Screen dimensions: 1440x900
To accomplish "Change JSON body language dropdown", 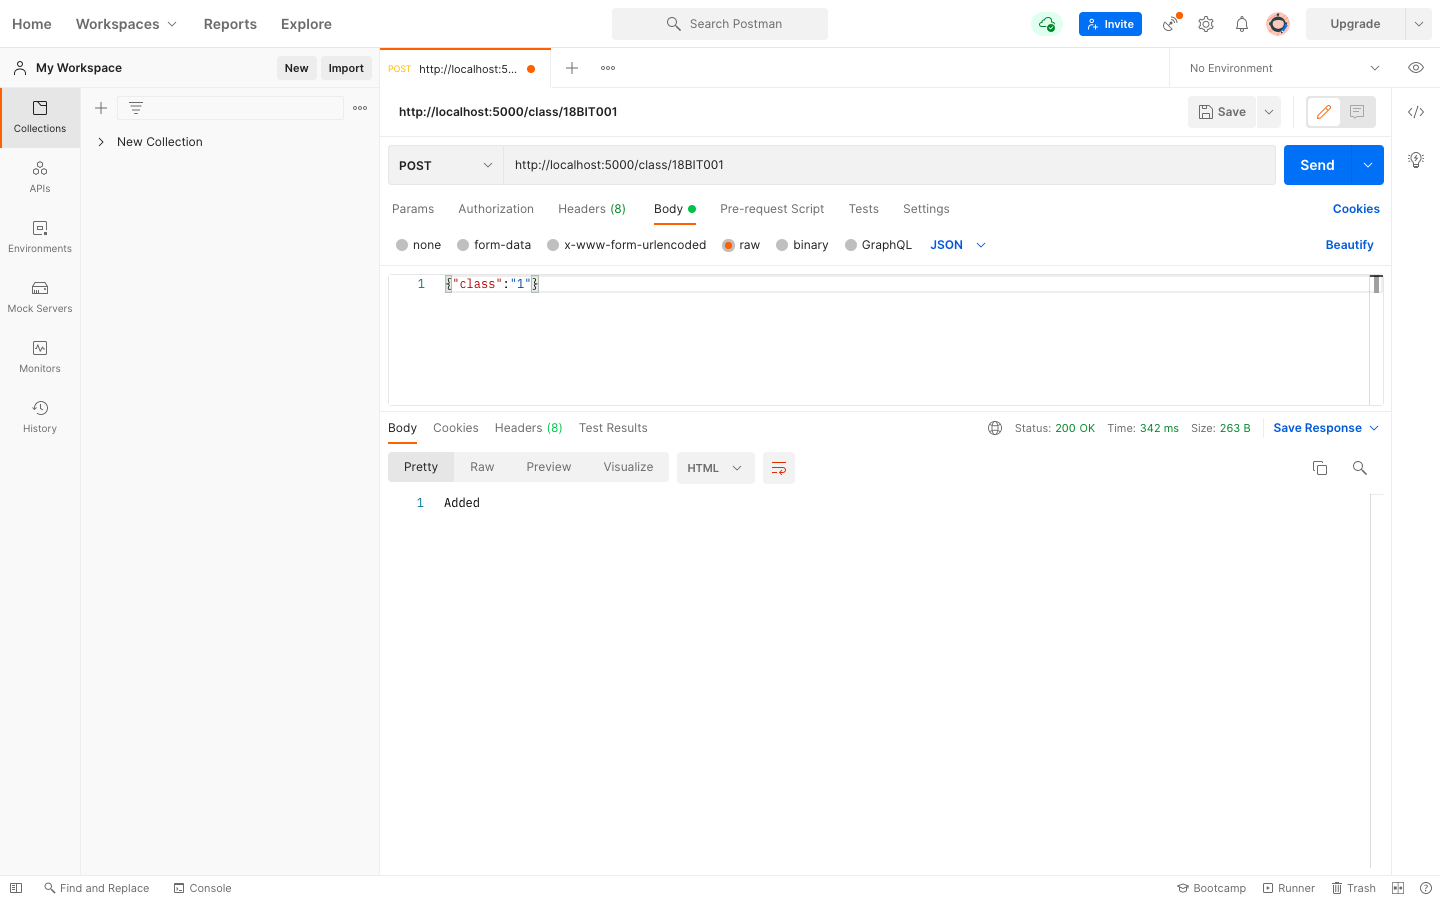I will [956, 244].
